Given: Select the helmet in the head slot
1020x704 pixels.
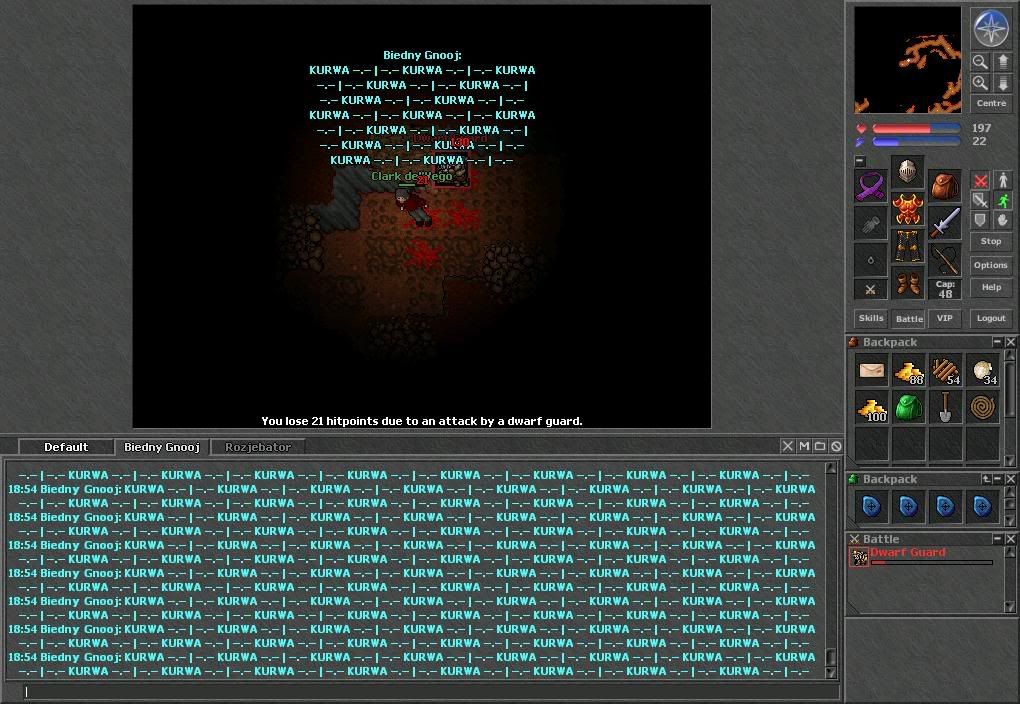Looking at the screenshot, I should pyautogui.click(x=907, y=172).
